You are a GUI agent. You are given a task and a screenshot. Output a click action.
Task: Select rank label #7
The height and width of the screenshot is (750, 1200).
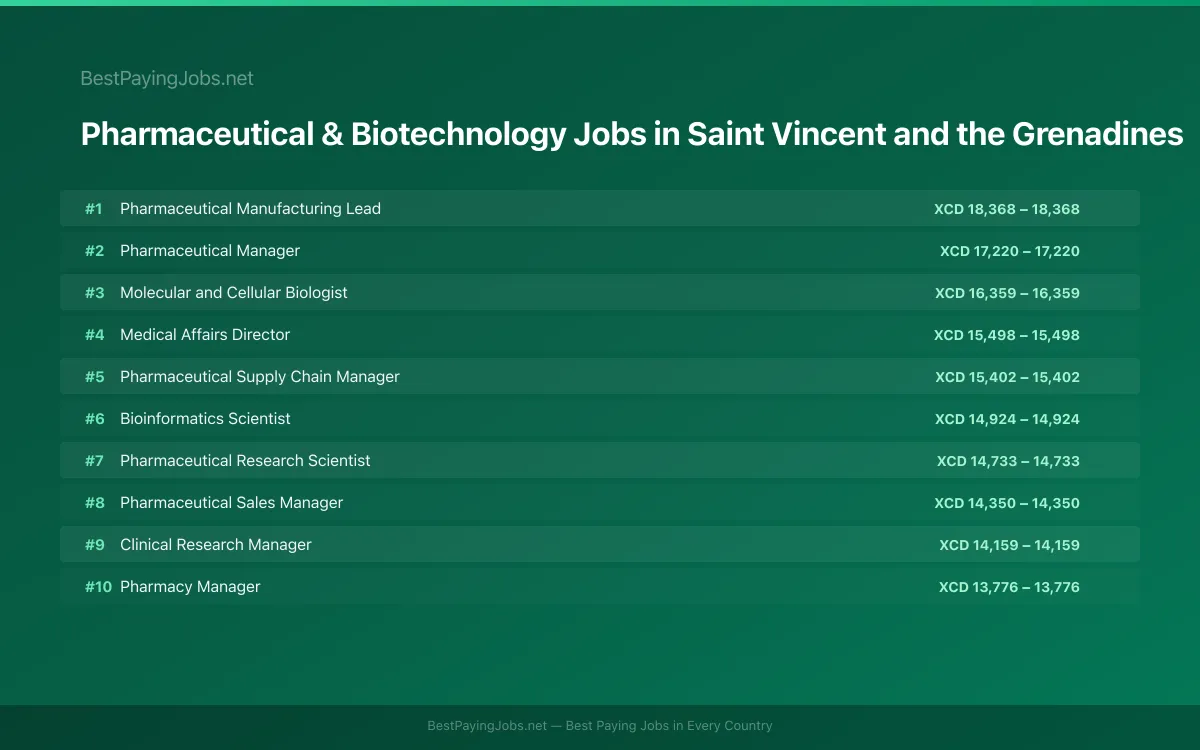click(x=94, y=461)
